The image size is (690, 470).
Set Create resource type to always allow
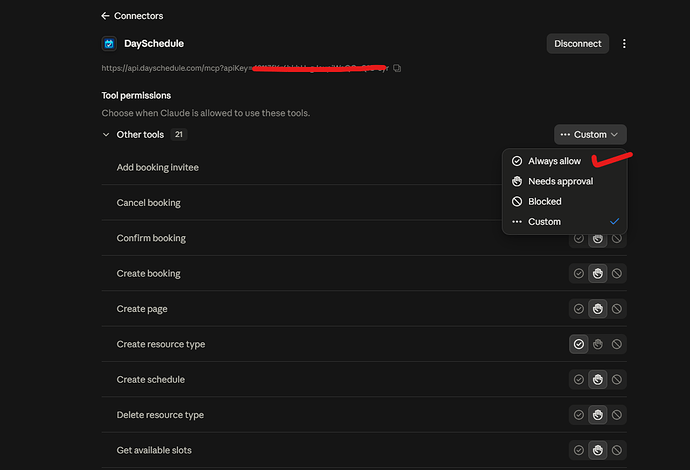(x=579, y=344)
